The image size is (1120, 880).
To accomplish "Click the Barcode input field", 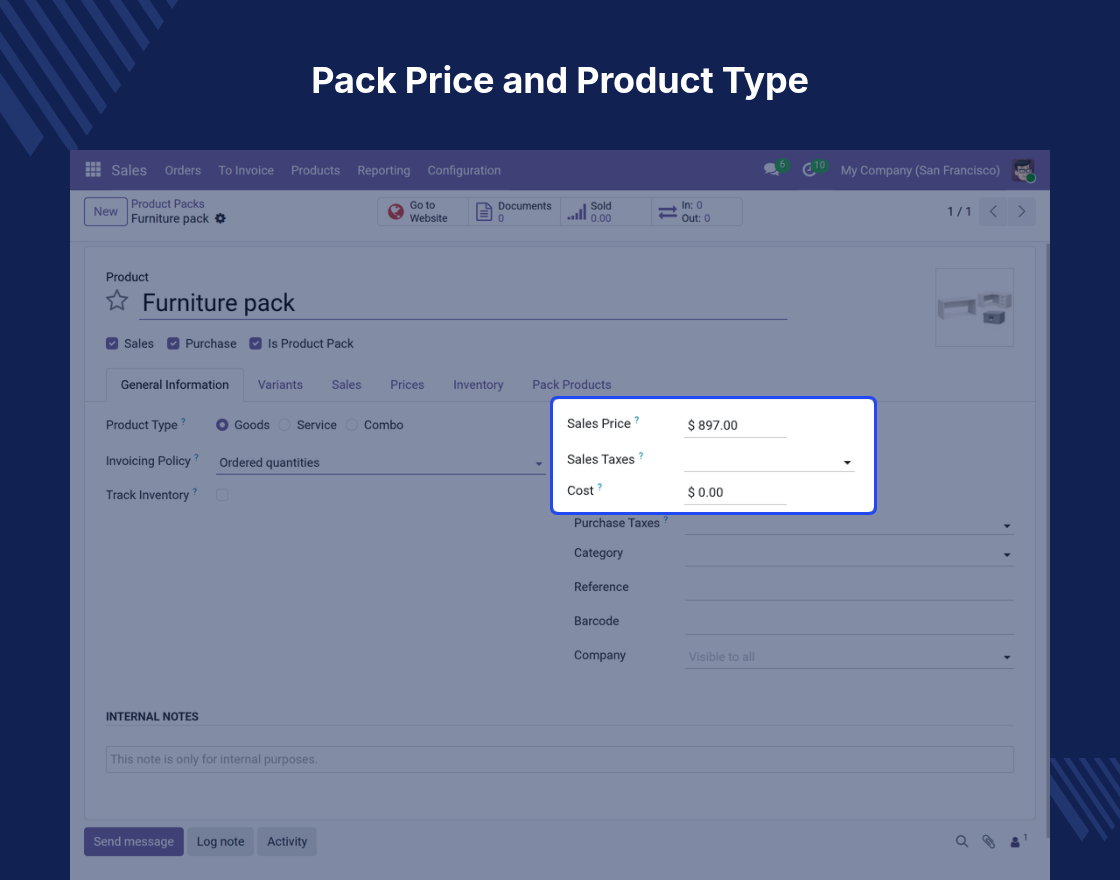I will pyautogui.click(x=849, y=622).
